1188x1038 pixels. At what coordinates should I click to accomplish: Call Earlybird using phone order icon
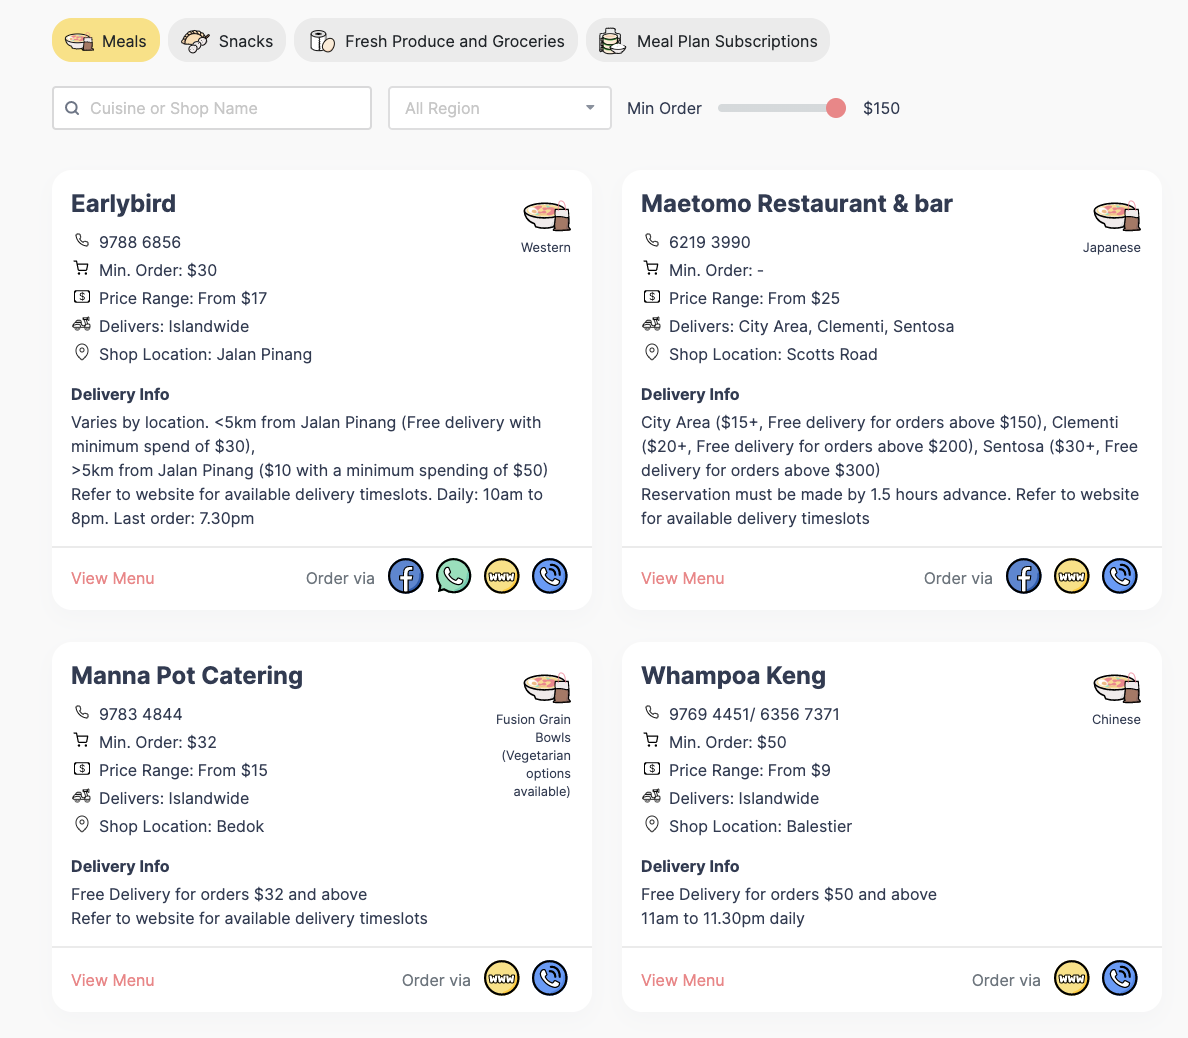(549, 576)
